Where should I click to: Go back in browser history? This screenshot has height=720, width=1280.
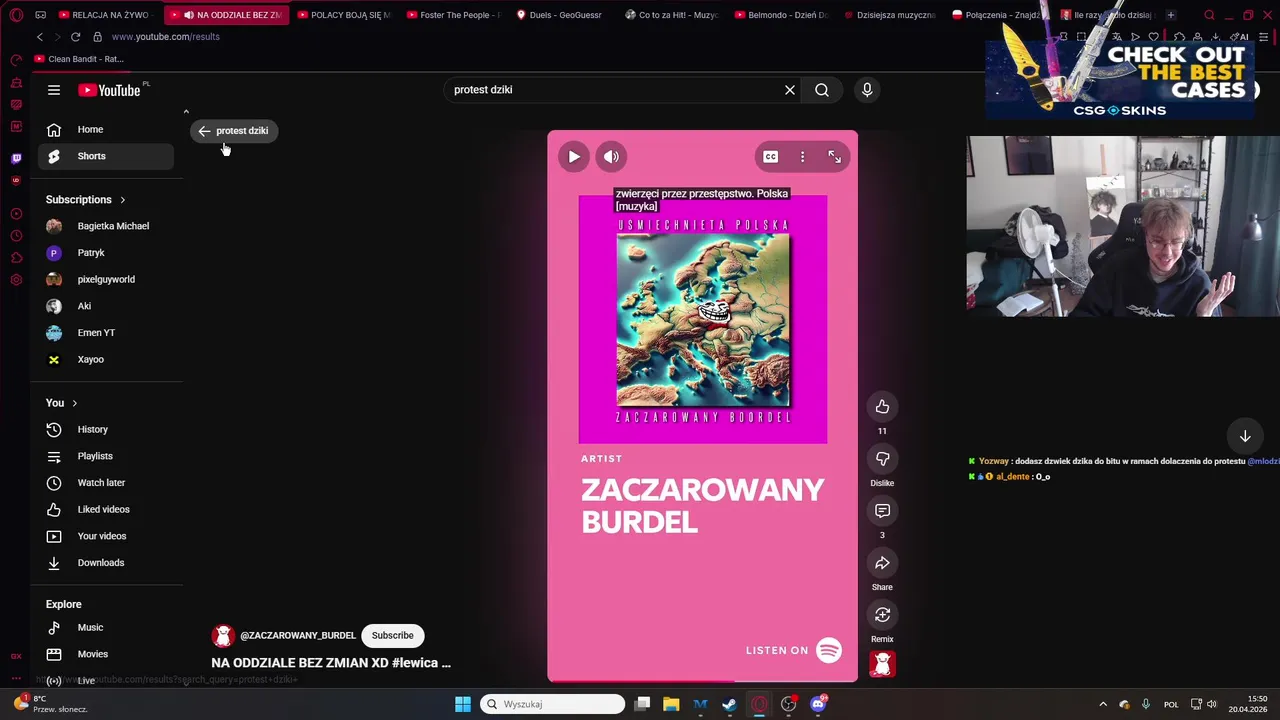click(40, 37)
